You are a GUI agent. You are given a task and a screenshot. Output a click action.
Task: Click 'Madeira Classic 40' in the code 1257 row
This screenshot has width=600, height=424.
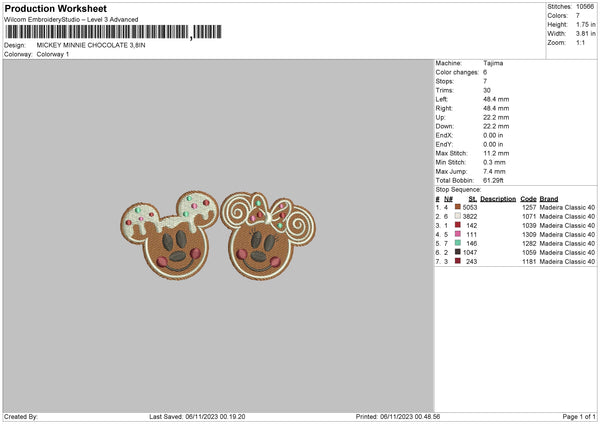click(567, 207)
